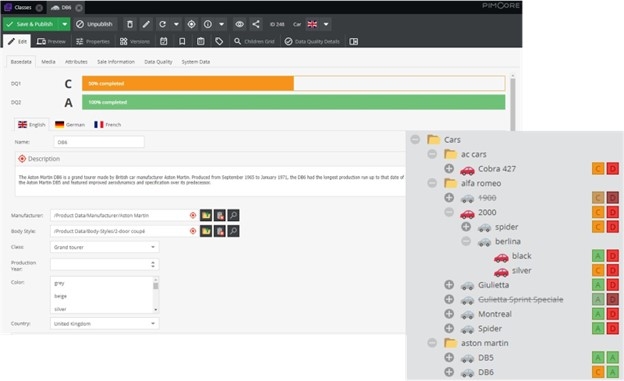Click the orange DQ1 50% completed bar

click(x=188, y=84)
